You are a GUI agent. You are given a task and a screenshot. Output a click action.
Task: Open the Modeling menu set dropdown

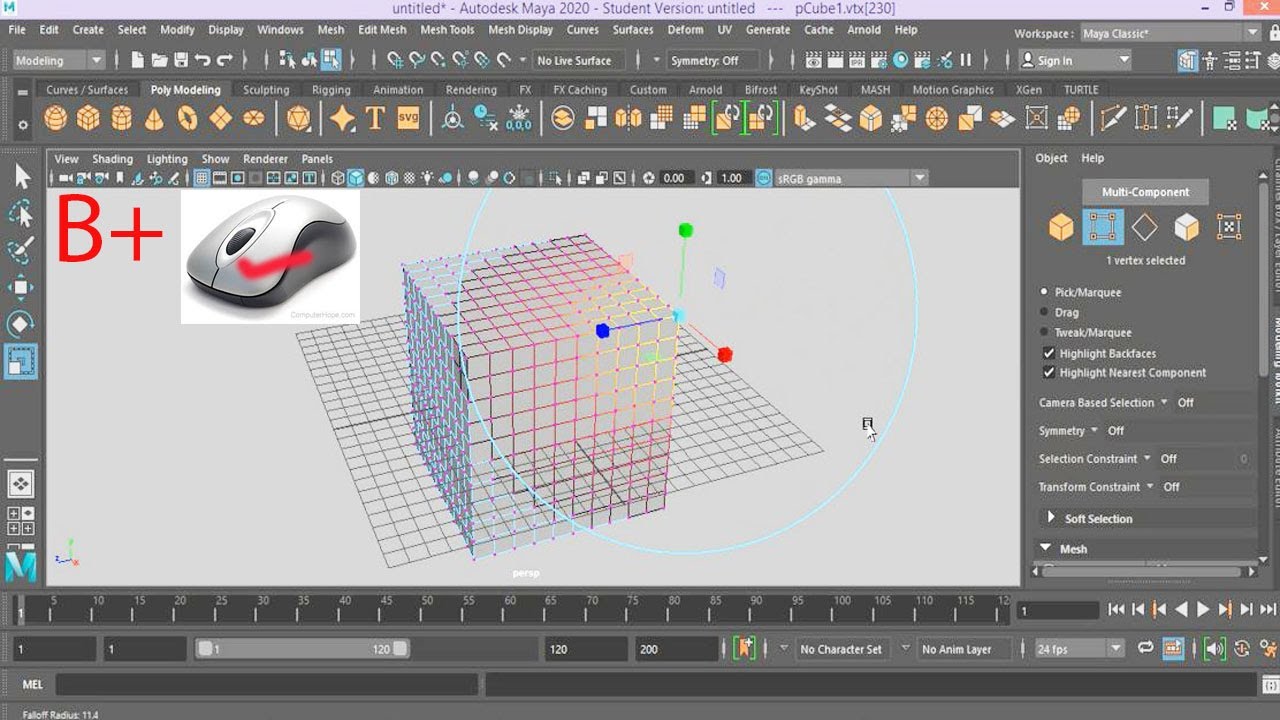(x=59, y=60)
